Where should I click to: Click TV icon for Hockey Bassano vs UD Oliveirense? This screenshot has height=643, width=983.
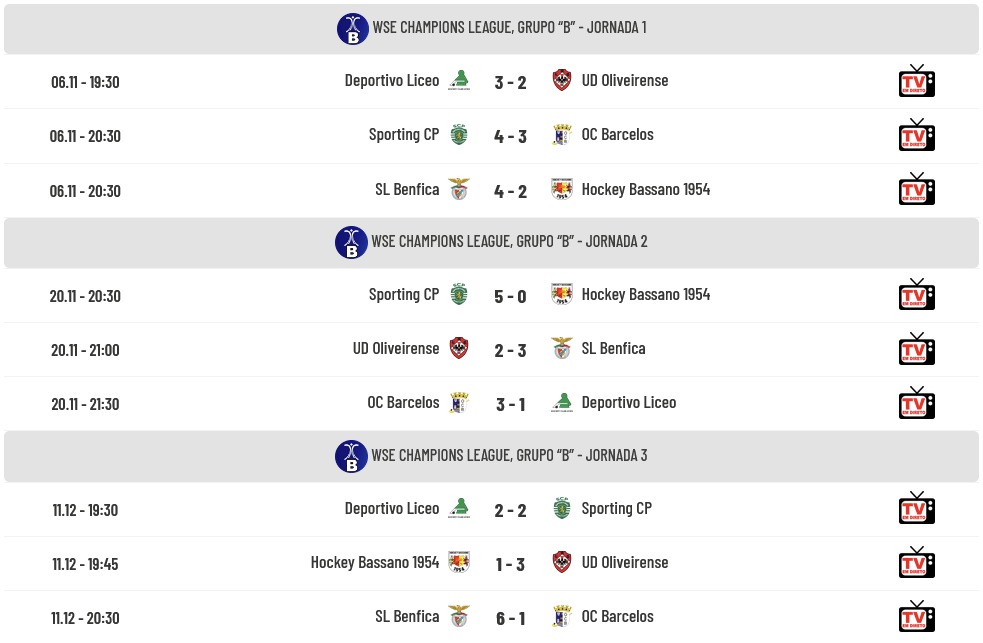click(x=916, y=563)
